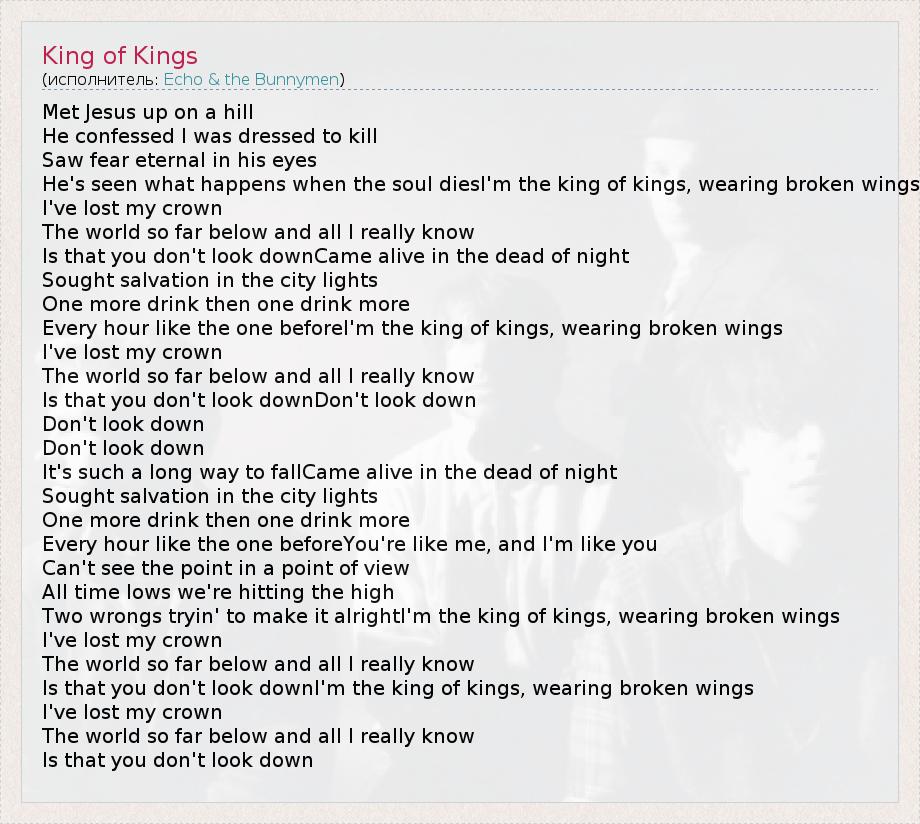Image resolution: width=920 pixels, height=824 pixels.
Task: Click the line starting 'It's such a long way to fall'
Action: coord(330,472)
